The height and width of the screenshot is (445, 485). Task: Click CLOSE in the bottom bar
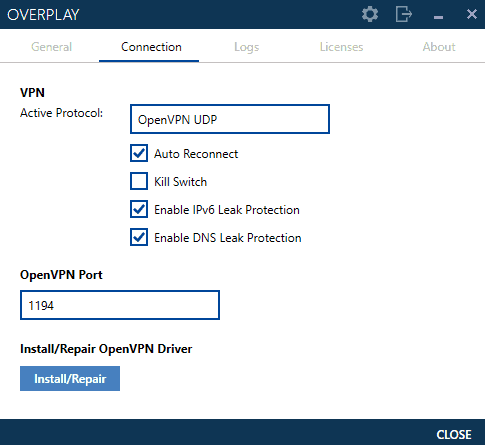[454, 435]
